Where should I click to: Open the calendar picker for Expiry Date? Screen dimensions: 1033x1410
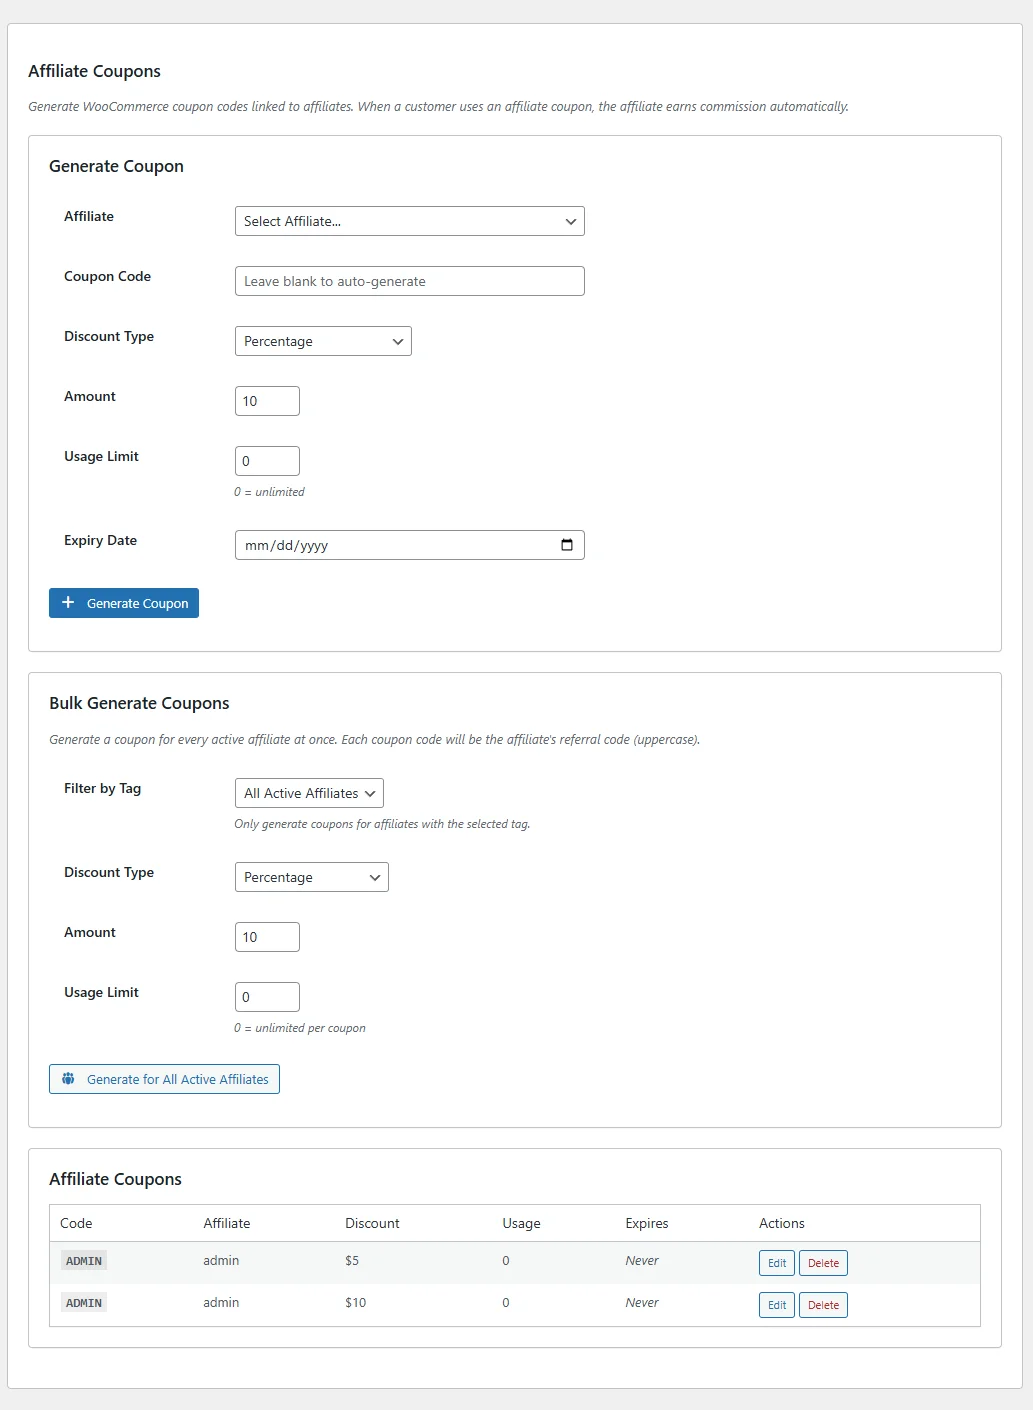click(567, 545)
